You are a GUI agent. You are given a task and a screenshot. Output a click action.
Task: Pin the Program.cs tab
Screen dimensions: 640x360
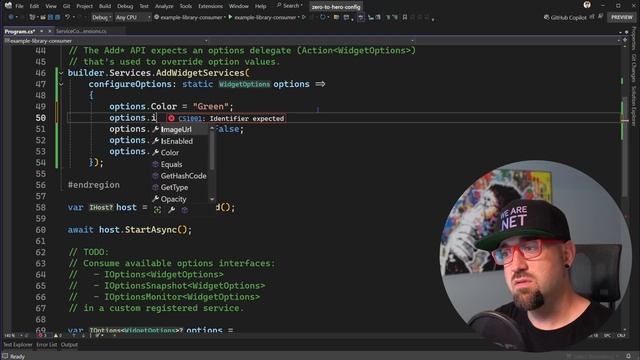pyautogui.click(x=42, y=31)
